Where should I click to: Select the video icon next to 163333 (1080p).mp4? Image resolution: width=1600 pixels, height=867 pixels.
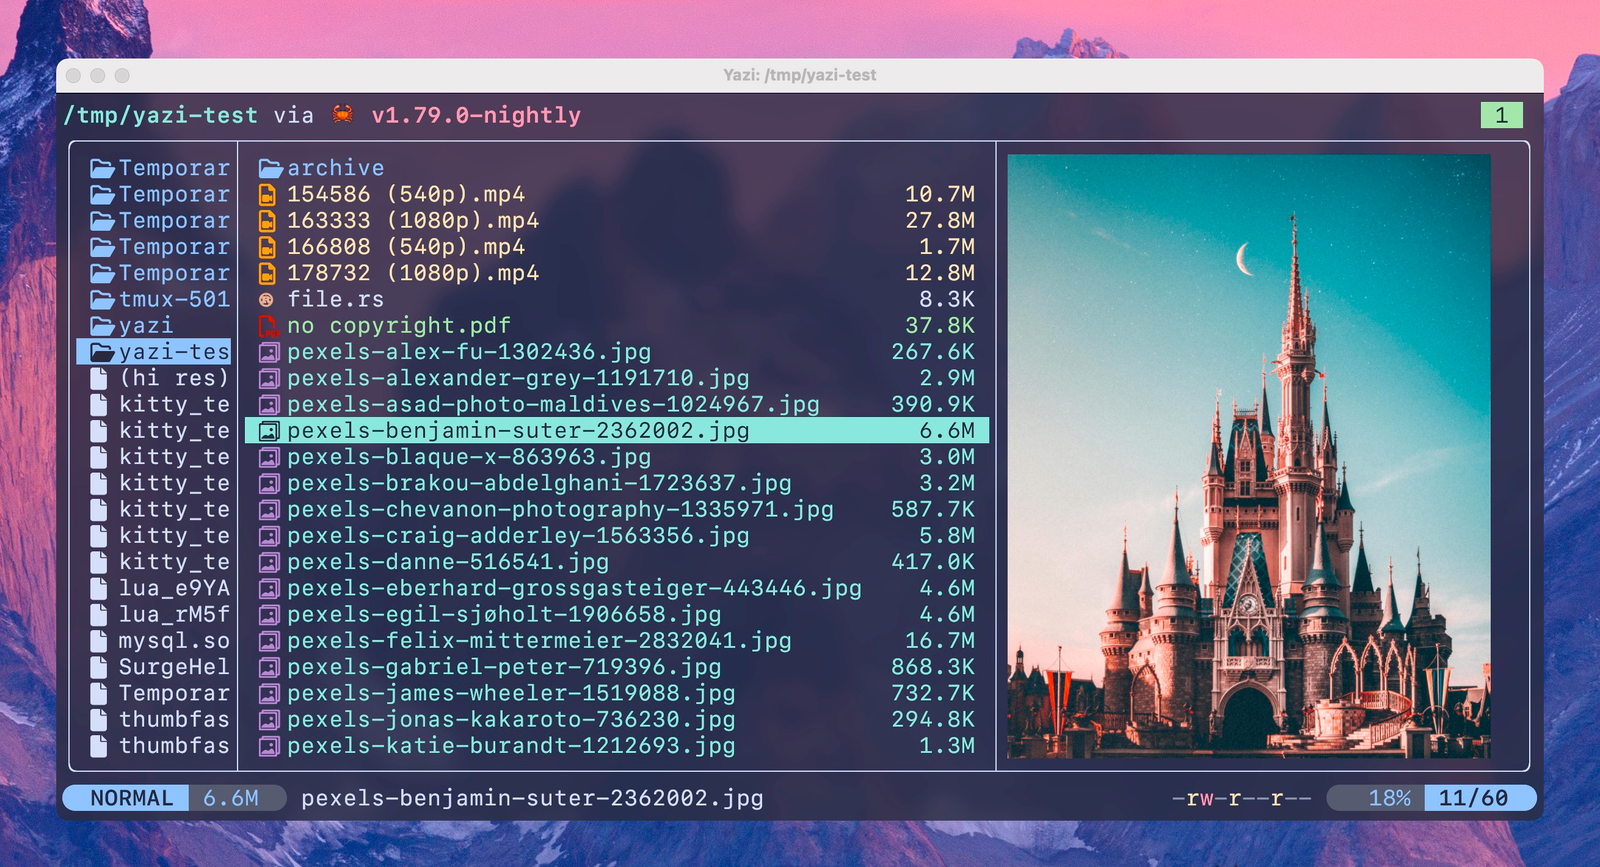point(267,220)
